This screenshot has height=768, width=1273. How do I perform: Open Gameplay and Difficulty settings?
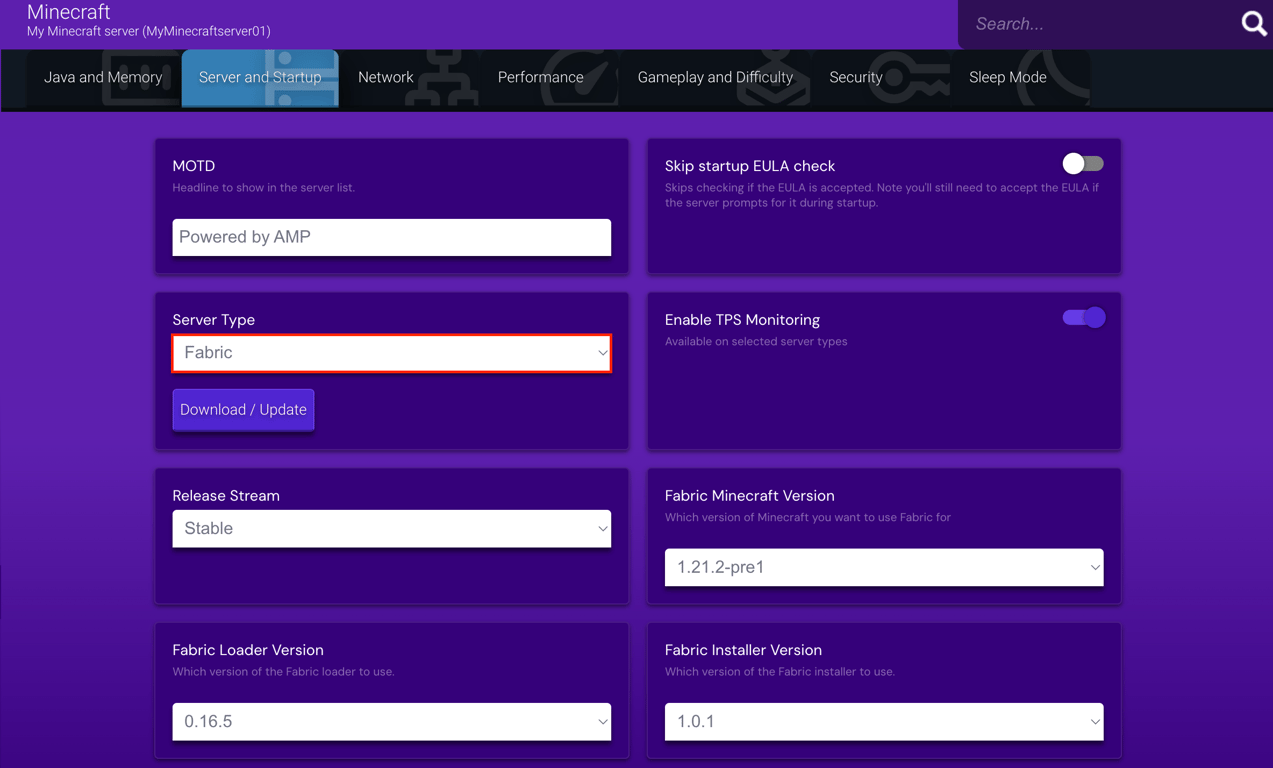tap(717, 77)
